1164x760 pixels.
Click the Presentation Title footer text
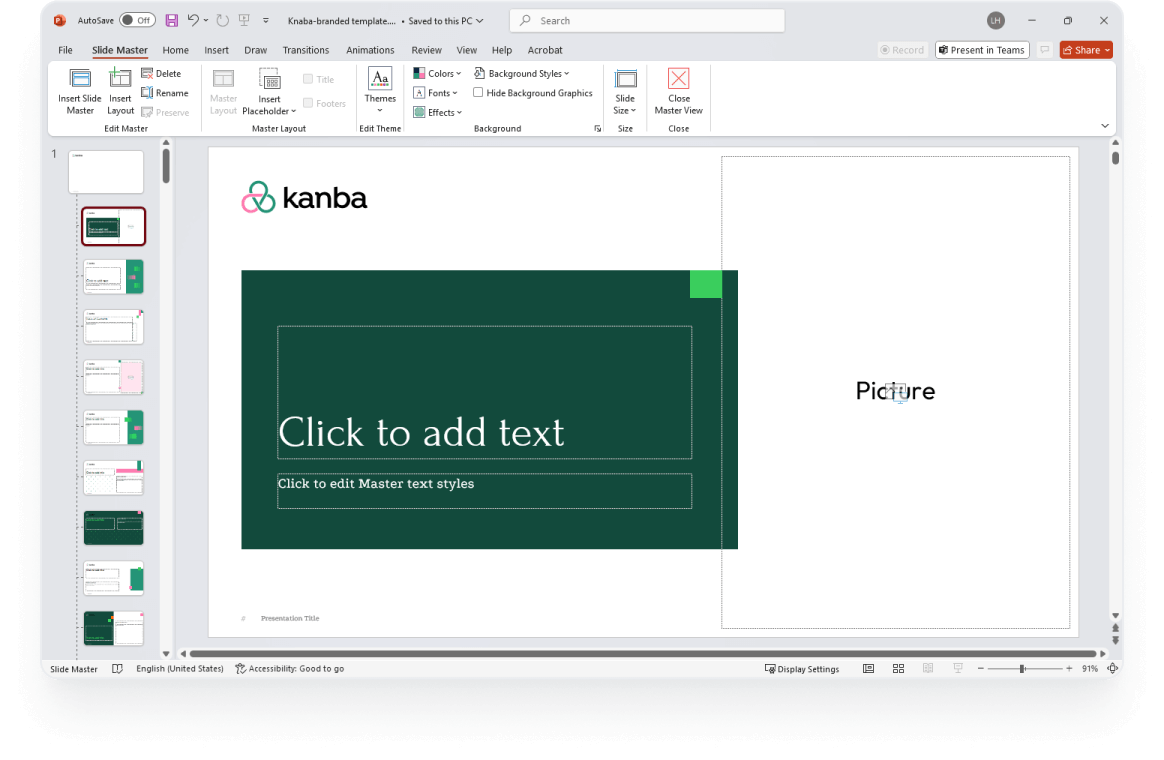[x=290, y=618]
